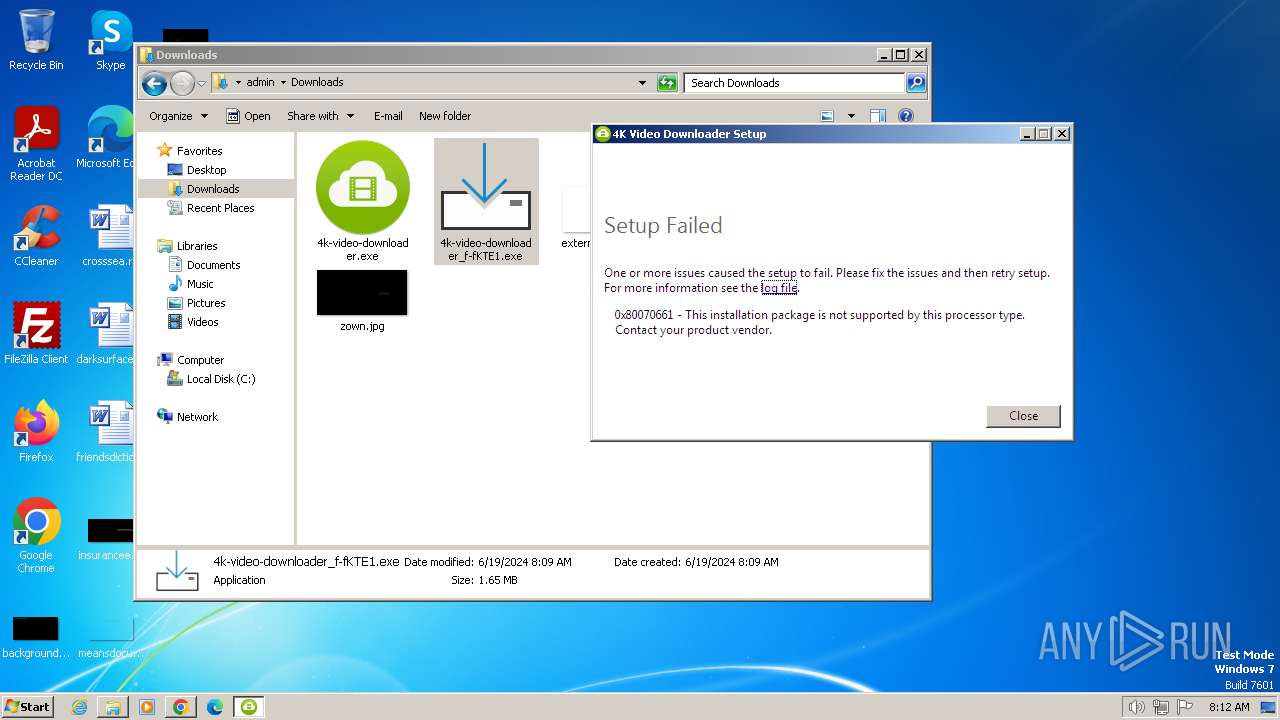Change the view with the Views icon

pyautogui.click(x=827, y=116)
